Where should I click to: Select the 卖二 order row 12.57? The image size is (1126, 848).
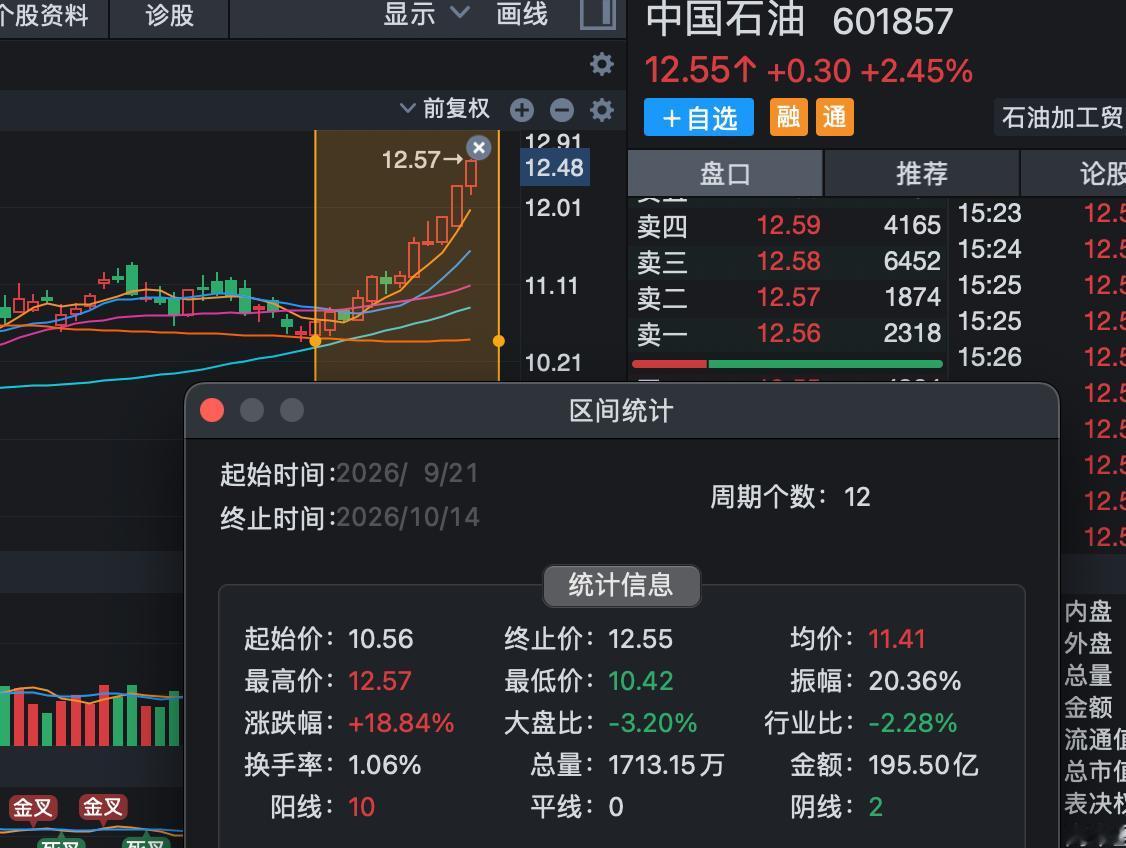pyautogui.click(x=788, y=297)
